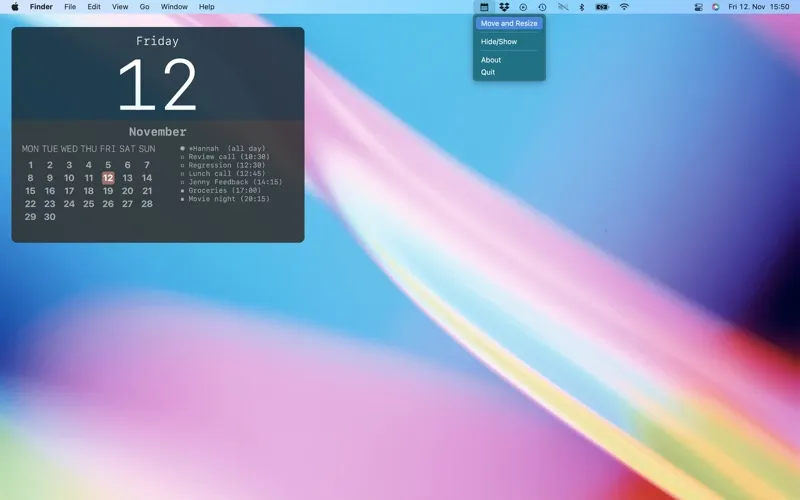Viewport: 800px width, 500px height.
Task: Click the crossed-out dimmed menu bar icon
Action: point(563,7)
